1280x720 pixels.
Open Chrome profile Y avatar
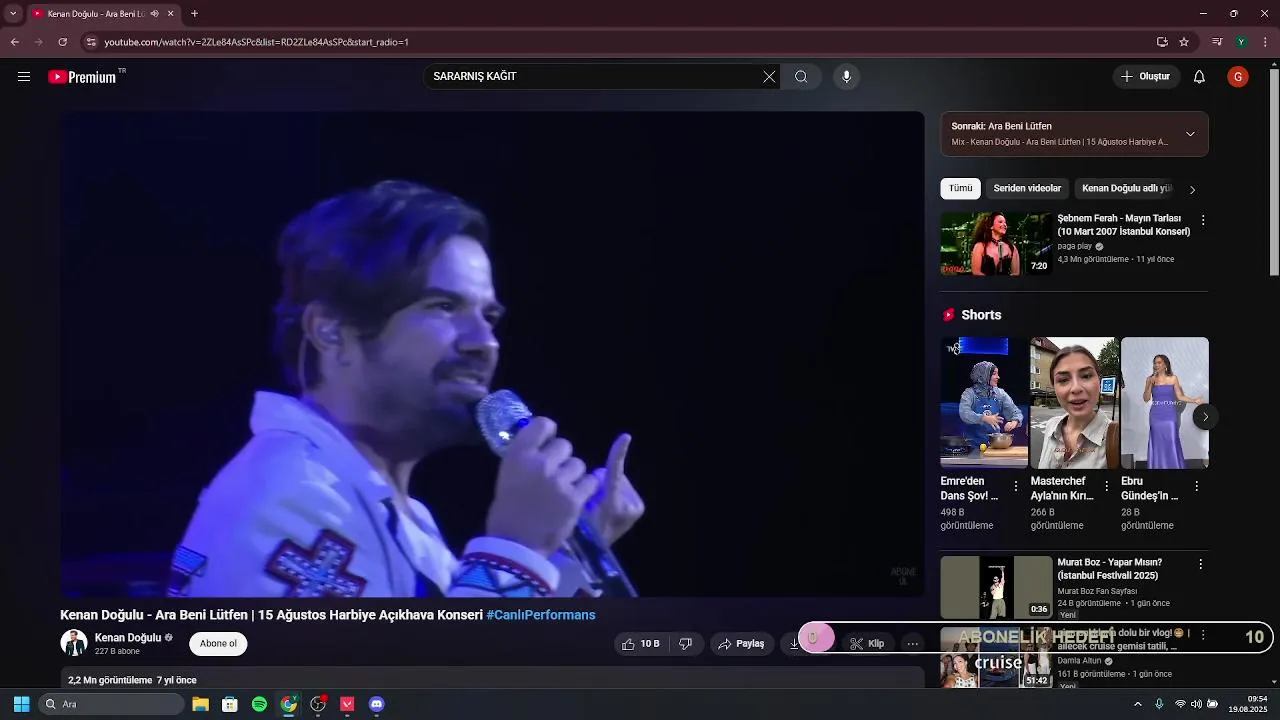tap(1241, 42)
